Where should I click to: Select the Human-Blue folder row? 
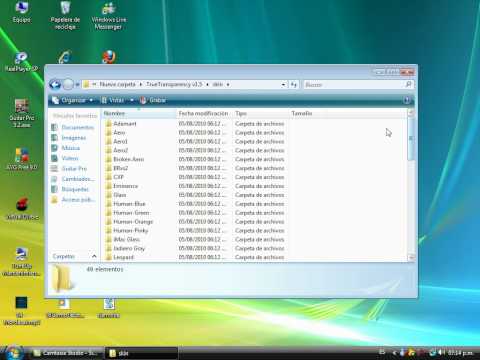coord(195,204)
